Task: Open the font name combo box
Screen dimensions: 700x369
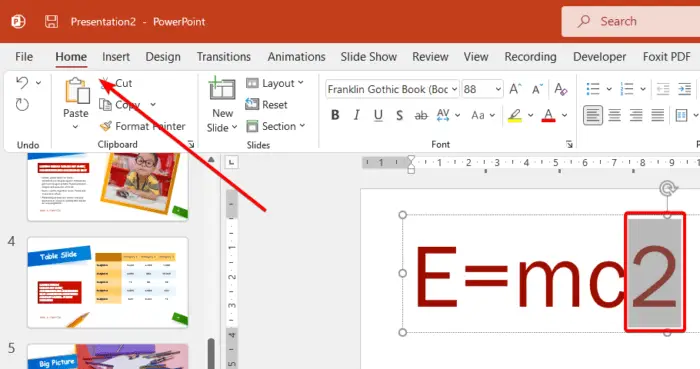Action: click(392, 89)
